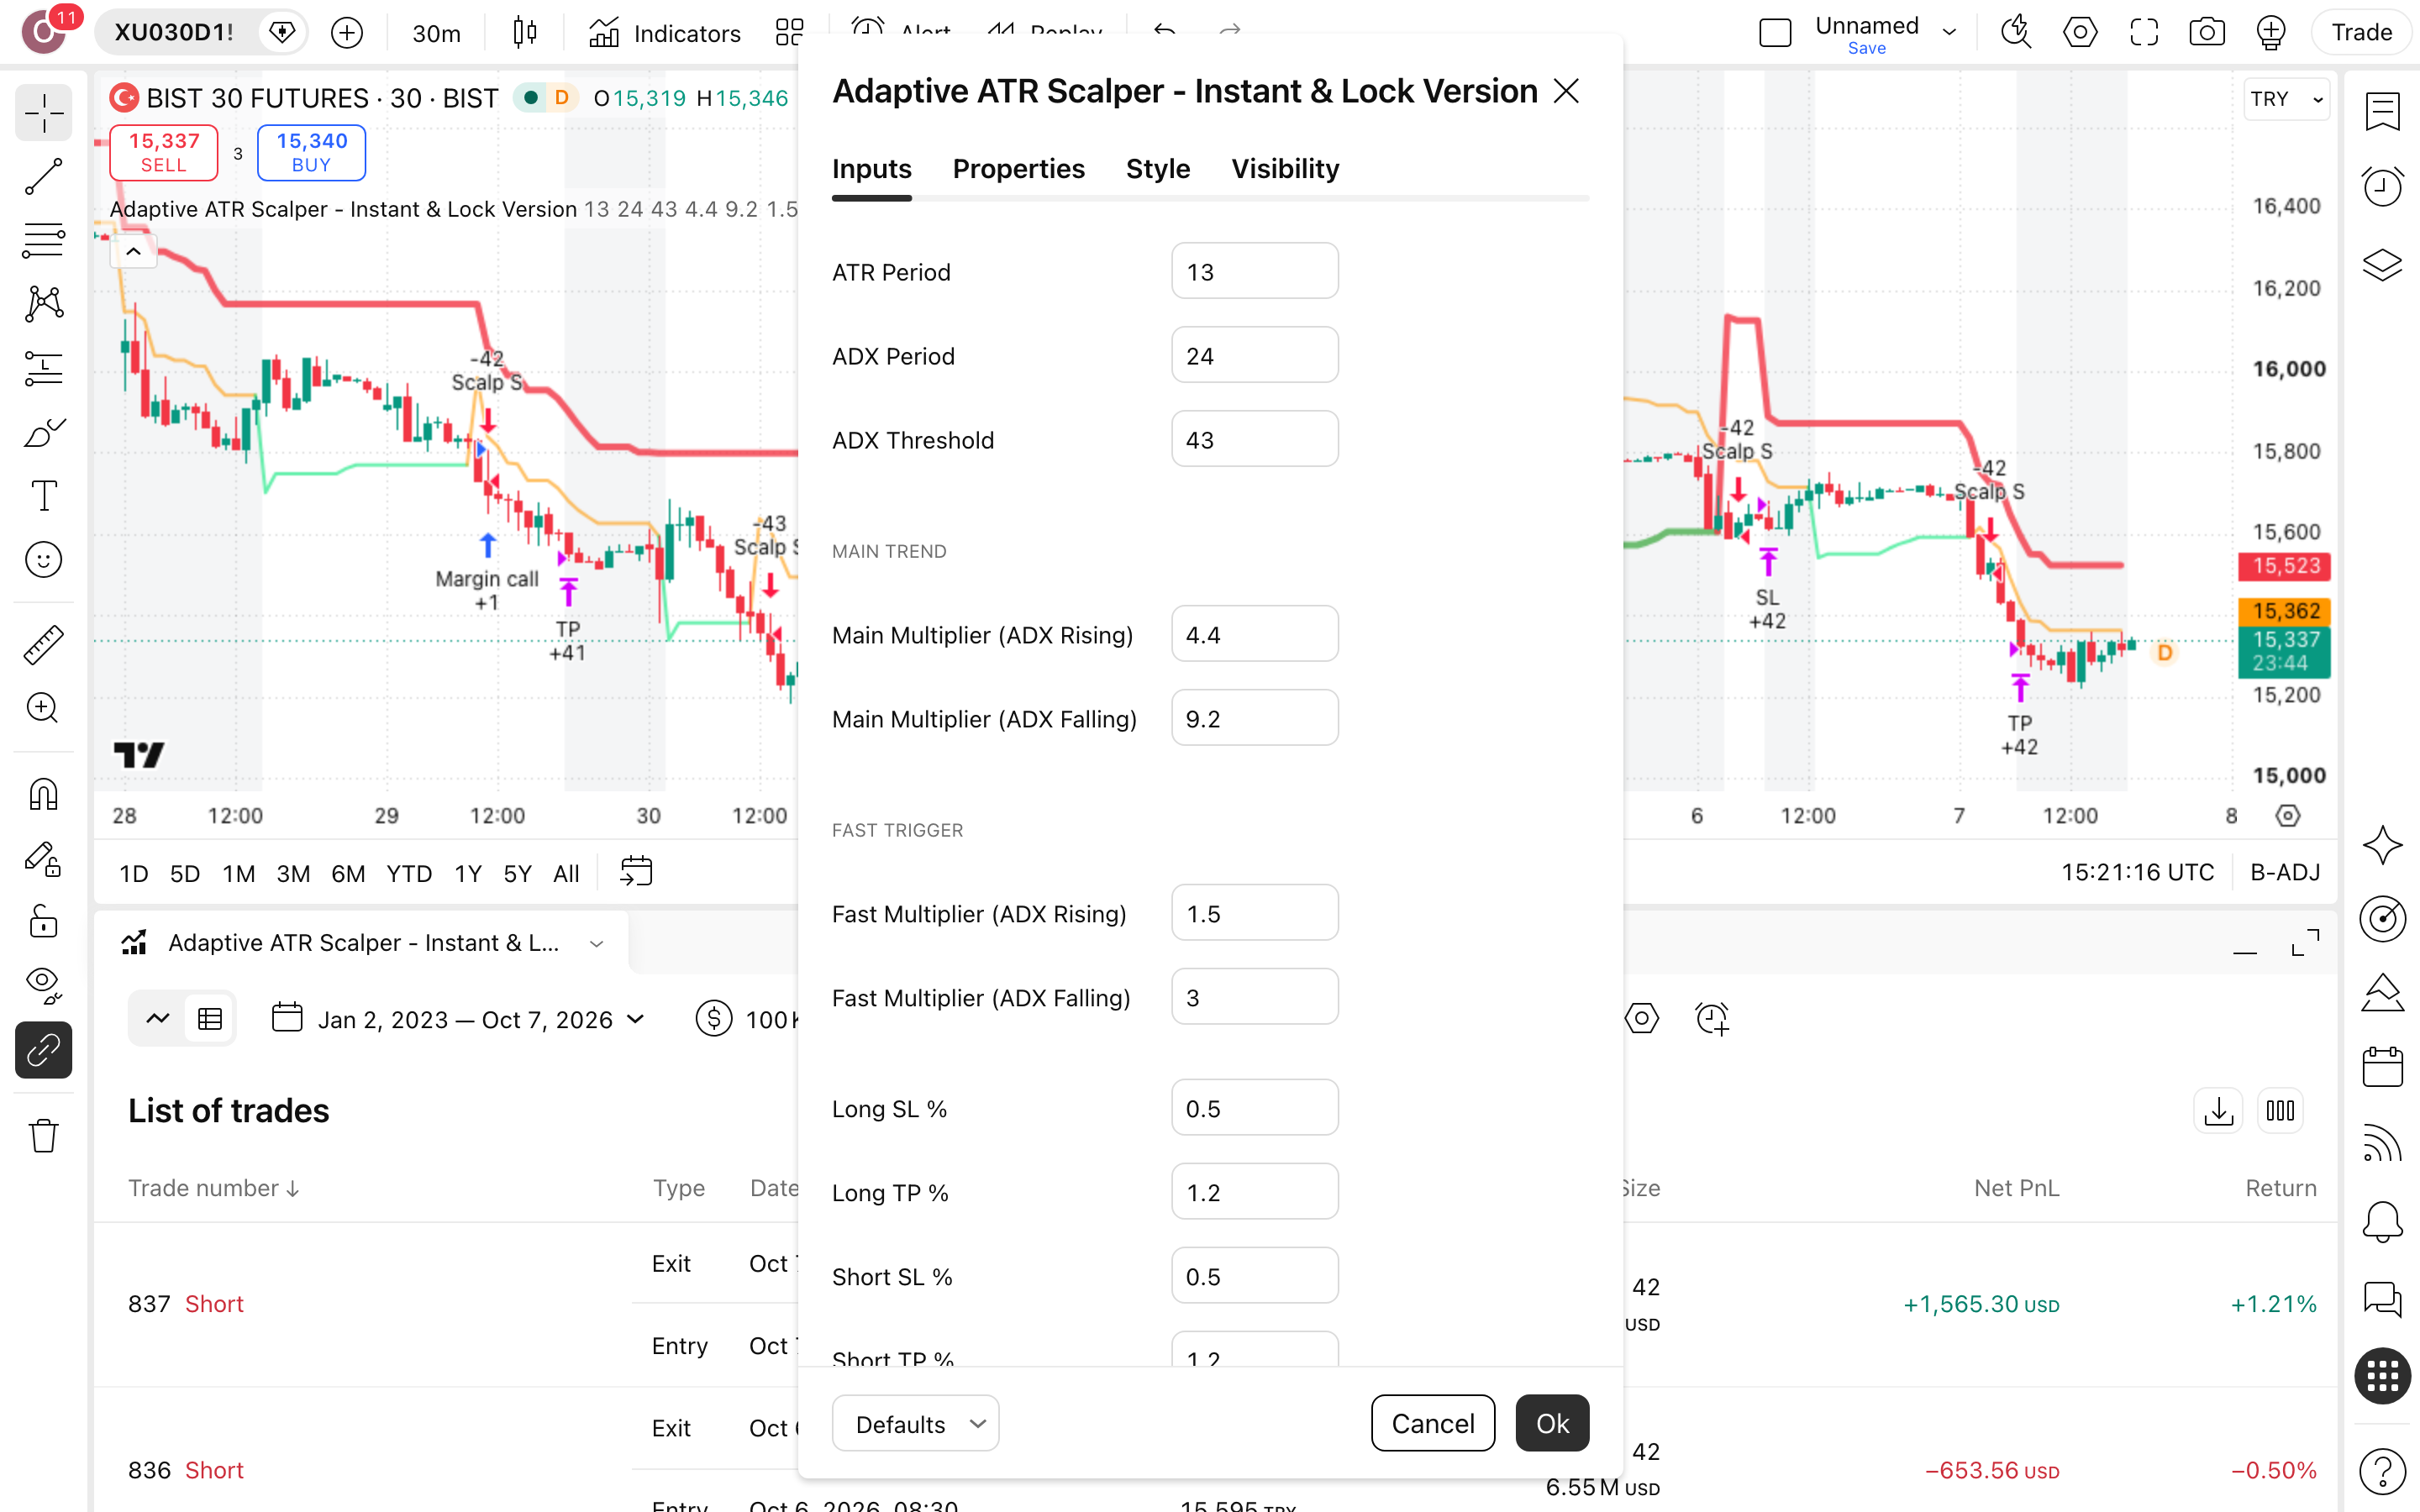Open the fullscreen mode icon
Image resolution: width=2420 pixels, height=1512 pixels.
[2143, 32]
